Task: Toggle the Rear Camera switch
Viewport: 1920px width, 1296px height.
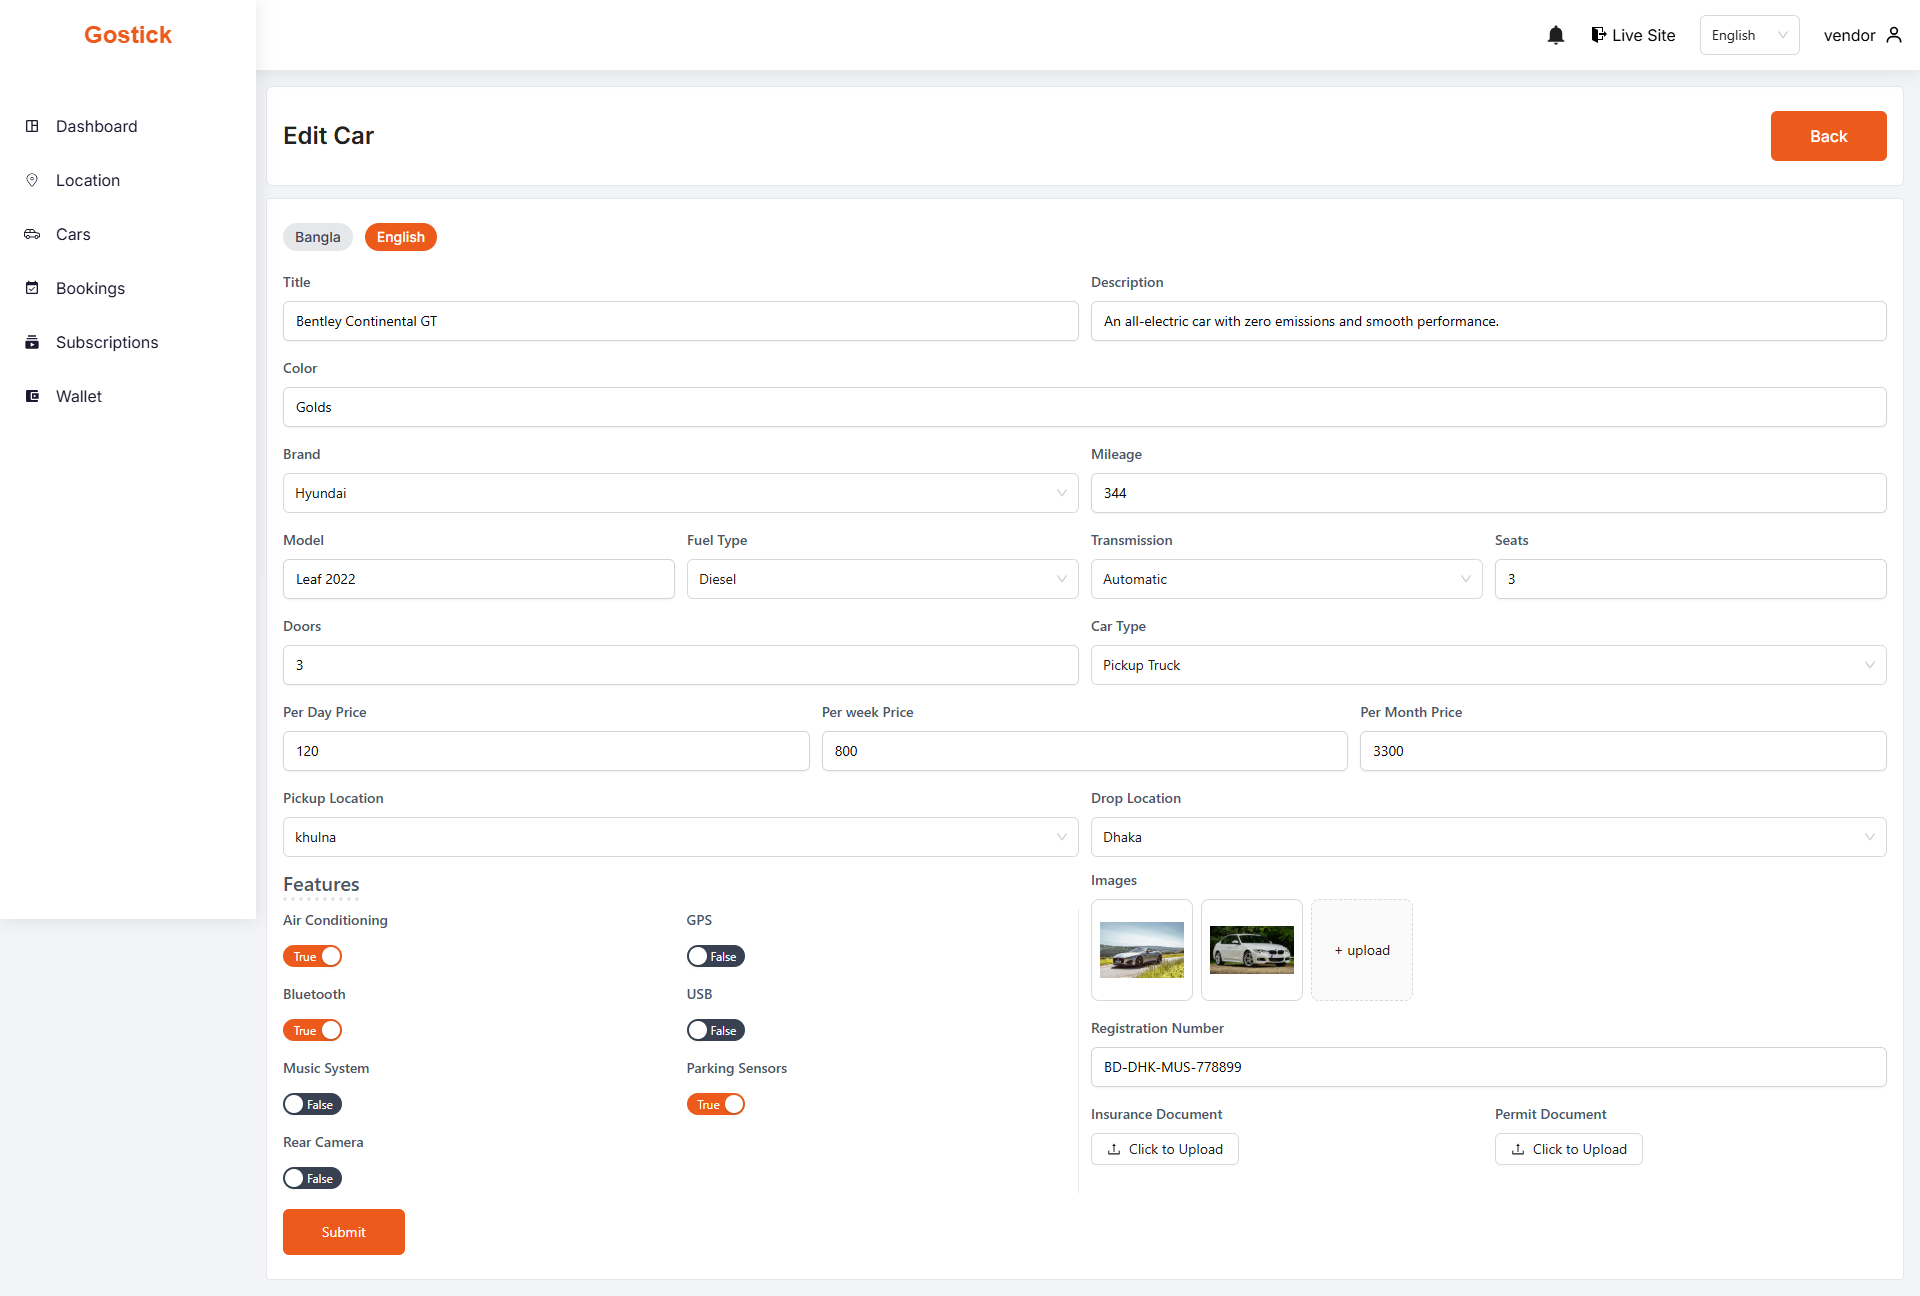Action: pyautogui.click(x=312, y=1178)
